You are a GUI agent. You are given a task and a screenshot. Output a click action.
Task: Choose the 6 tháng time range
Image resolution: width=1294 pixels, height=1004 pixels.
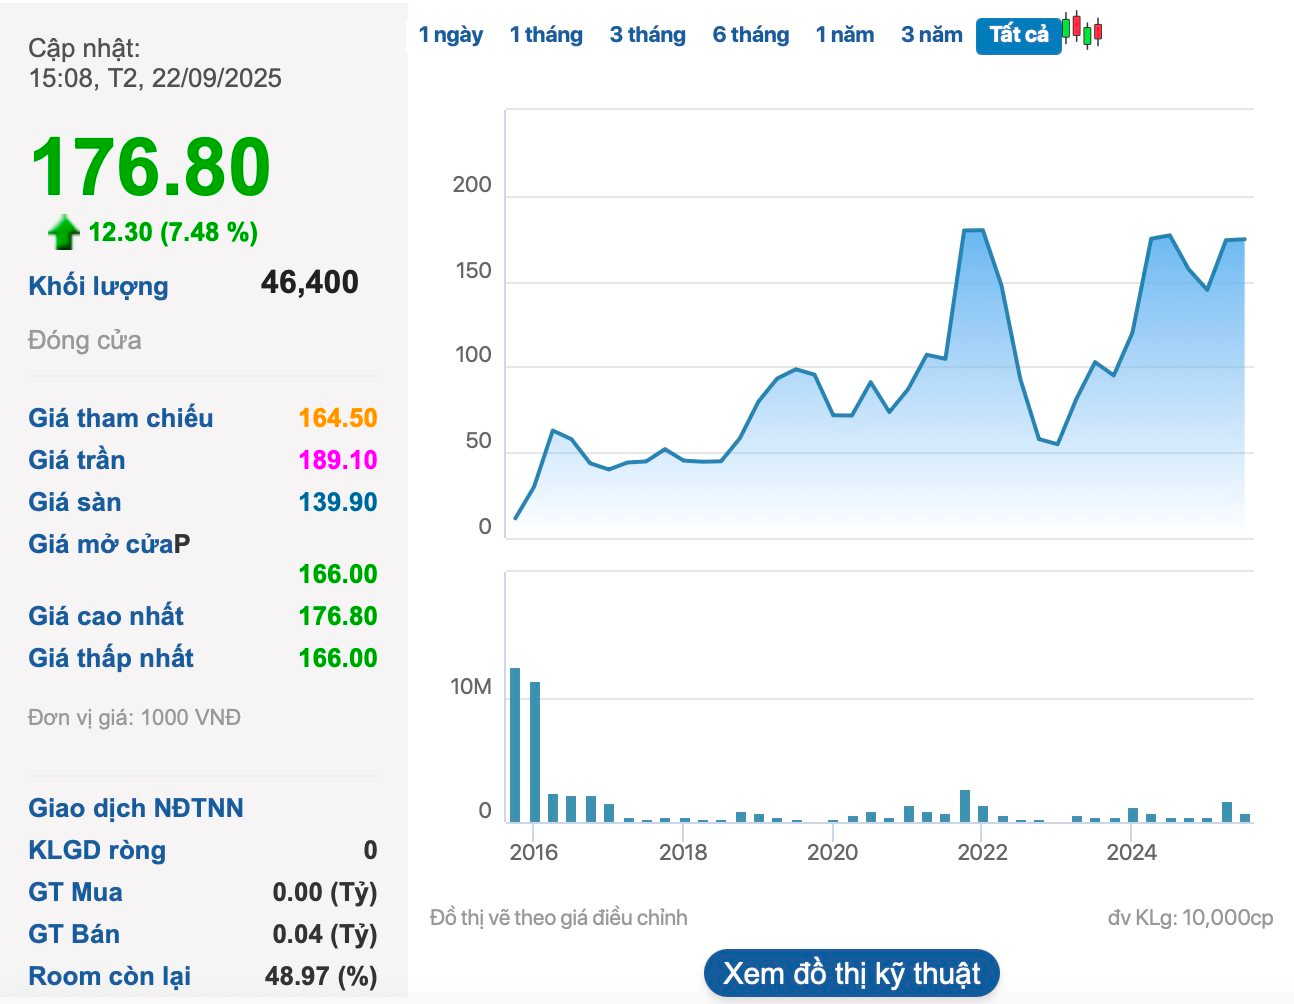point(750,35)
